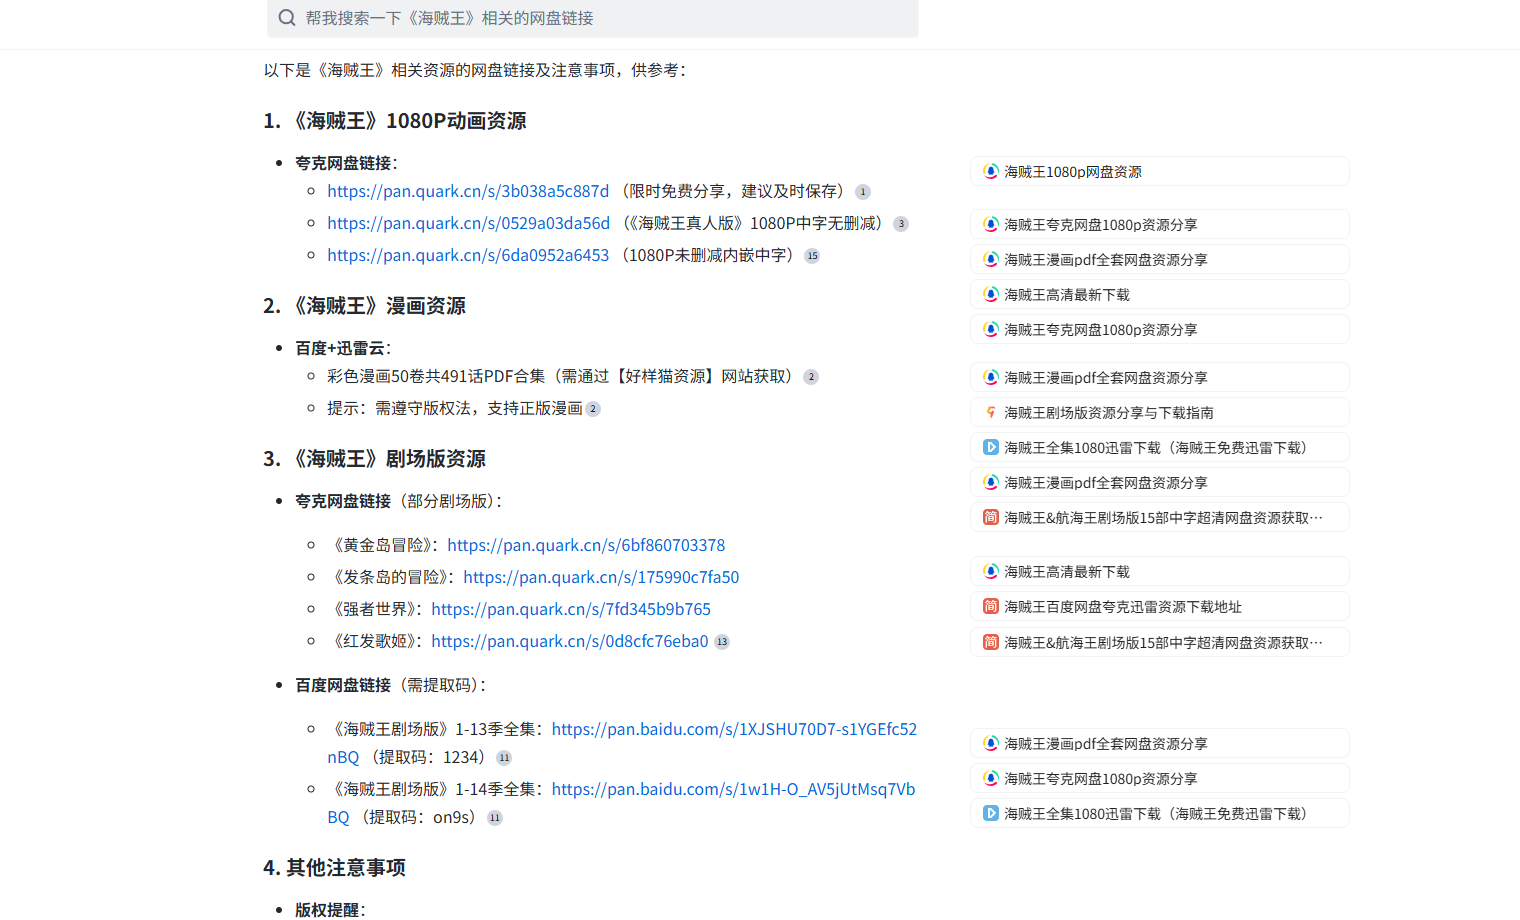Open the quark link ending in 3b038a5c887d
Screen dimensions: 1520x920
point(467,191)
